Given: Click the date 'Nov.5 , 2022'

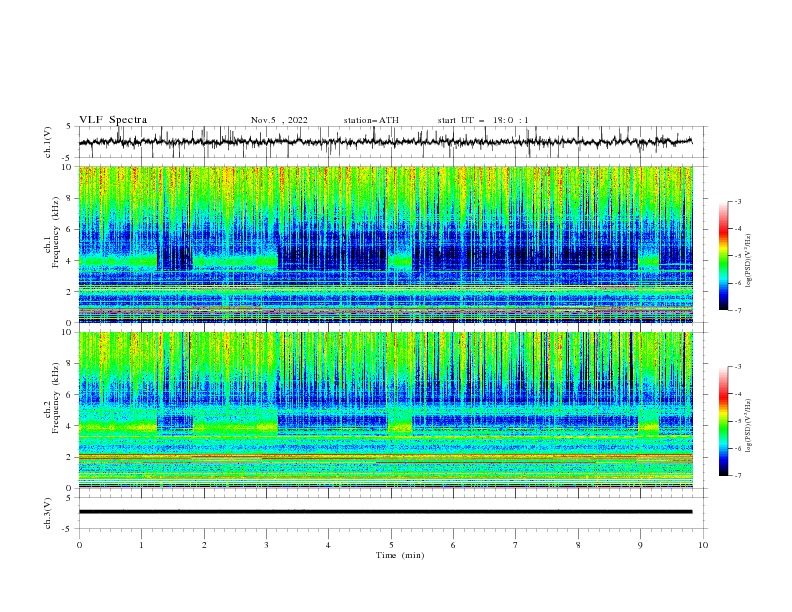Looking at the screenshot, I should [x=279, y=120].
